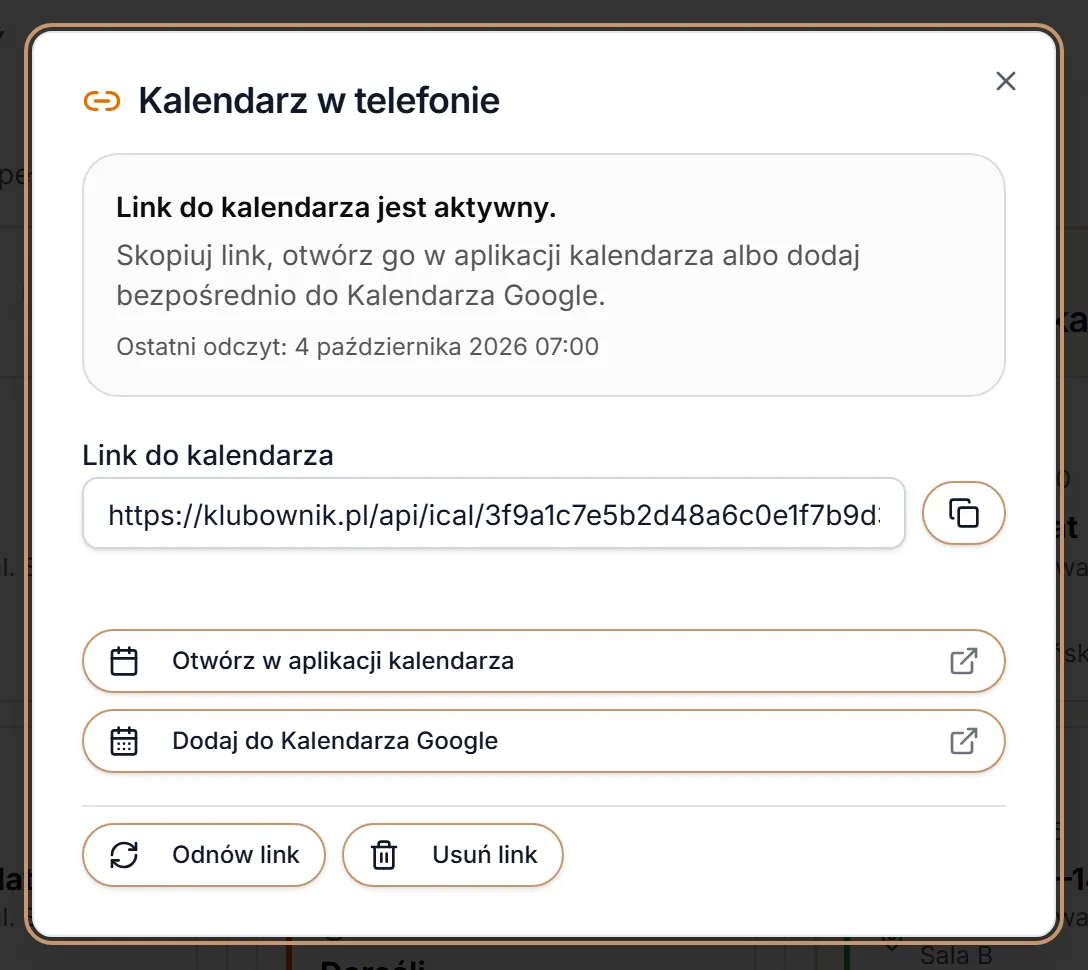Select Link do kalendarza jest aktywny text
1088x970 pixels.
(336, 207)
